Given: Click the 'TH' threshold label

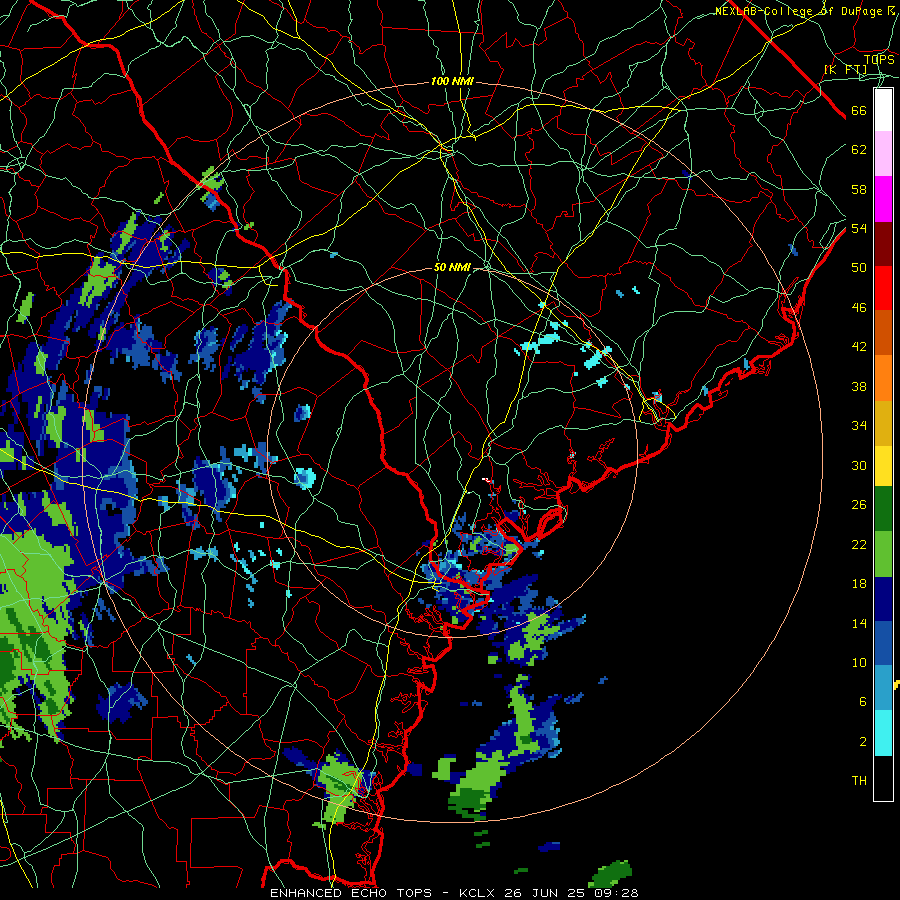Looking at the screenshot, I should [859, 781].
